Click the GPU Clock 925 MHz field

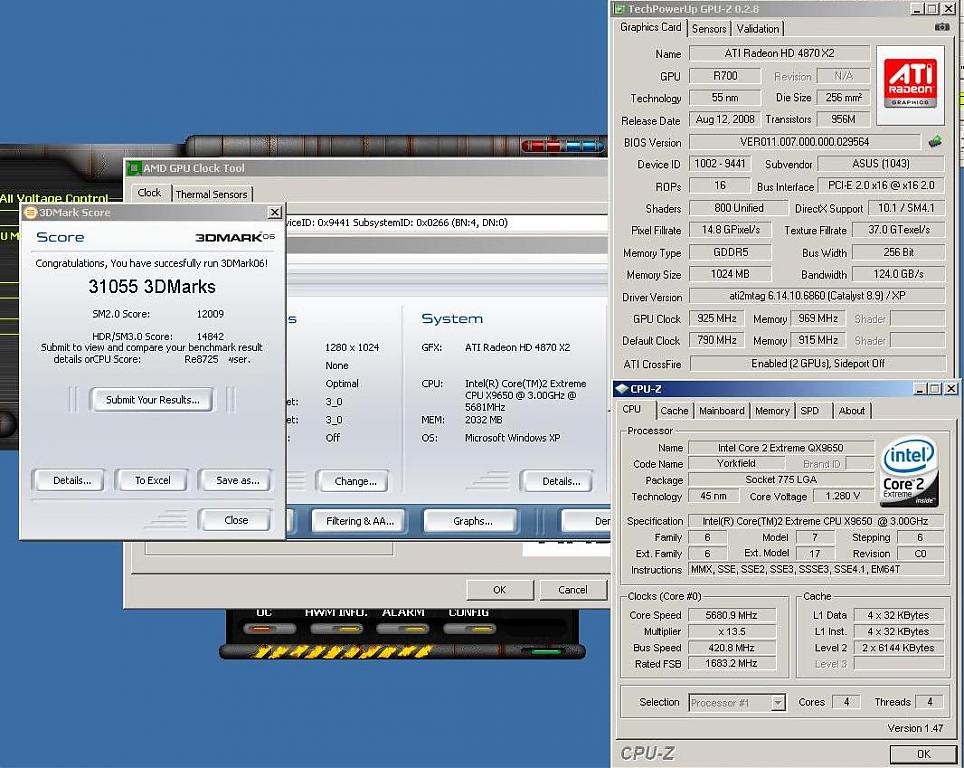(x=716, y=319)
